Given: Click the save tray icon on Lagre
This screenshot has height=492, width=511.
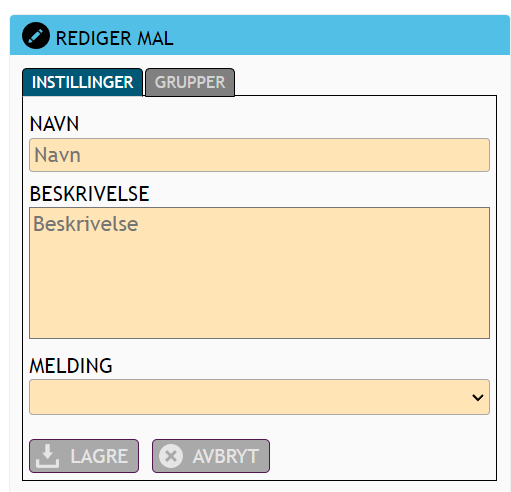Looking at the screenshot, I should click(x=47, y=456).
